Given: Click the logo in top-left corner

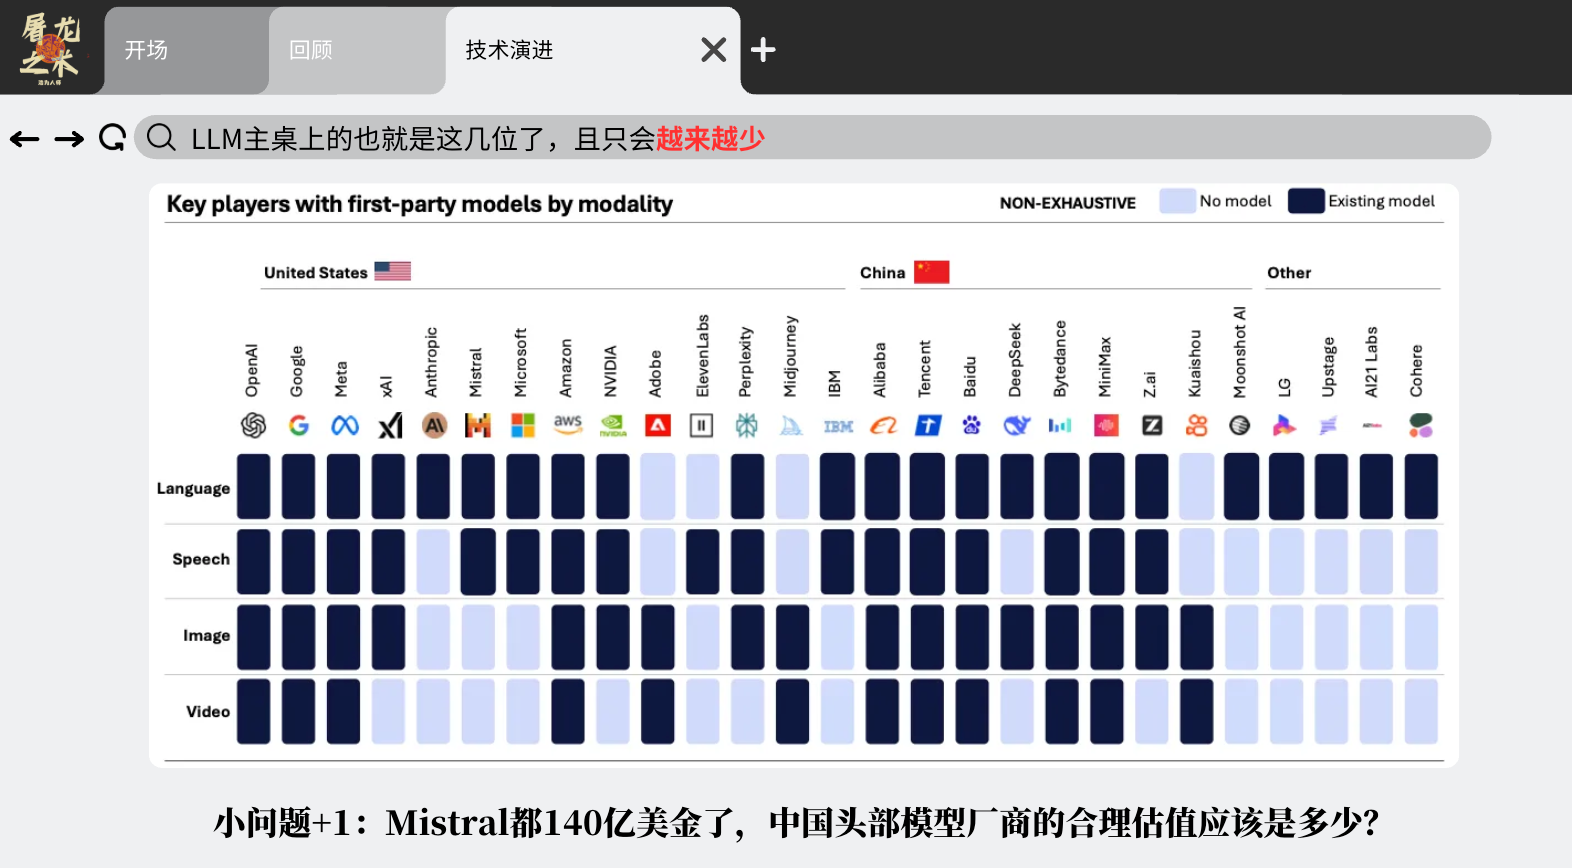Looking at the screenshot, I should pyautogui.click(x=50, y=48).
